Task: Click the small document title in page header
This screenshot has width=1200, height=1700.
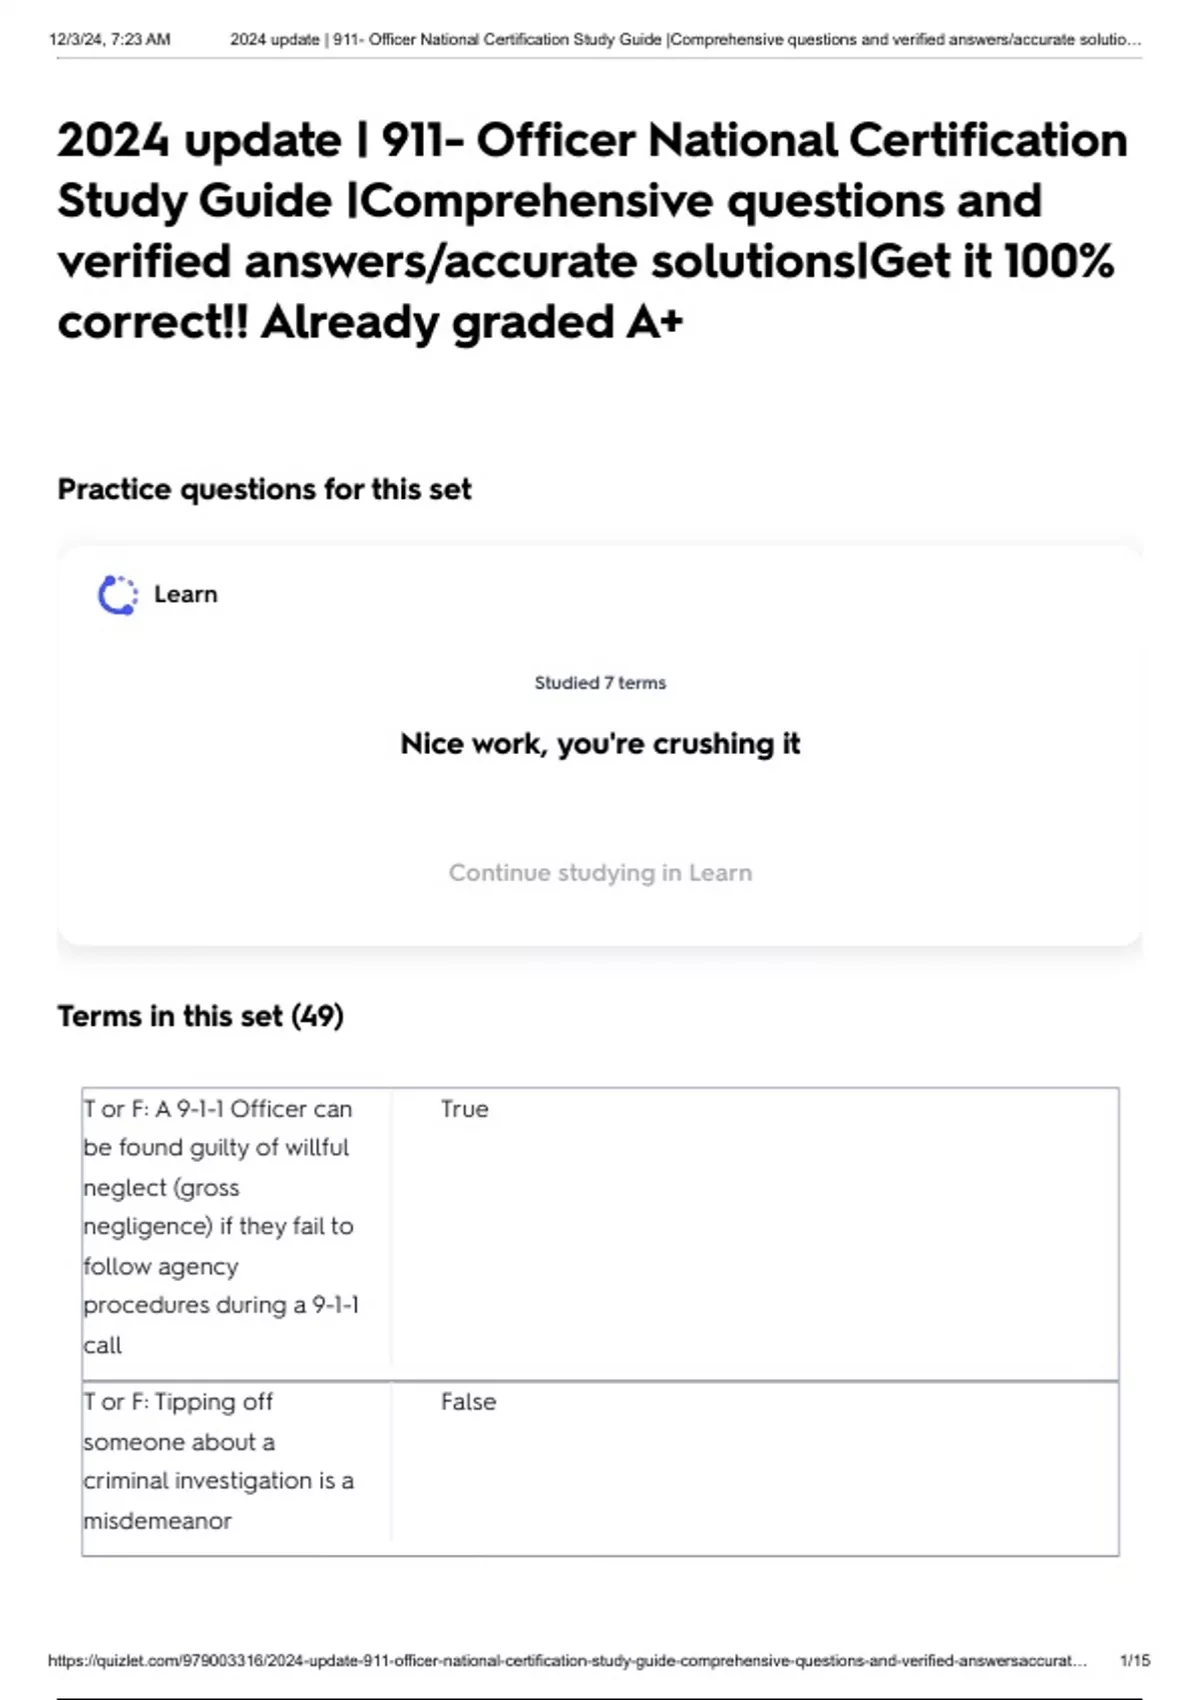Action: pos(685,40)
